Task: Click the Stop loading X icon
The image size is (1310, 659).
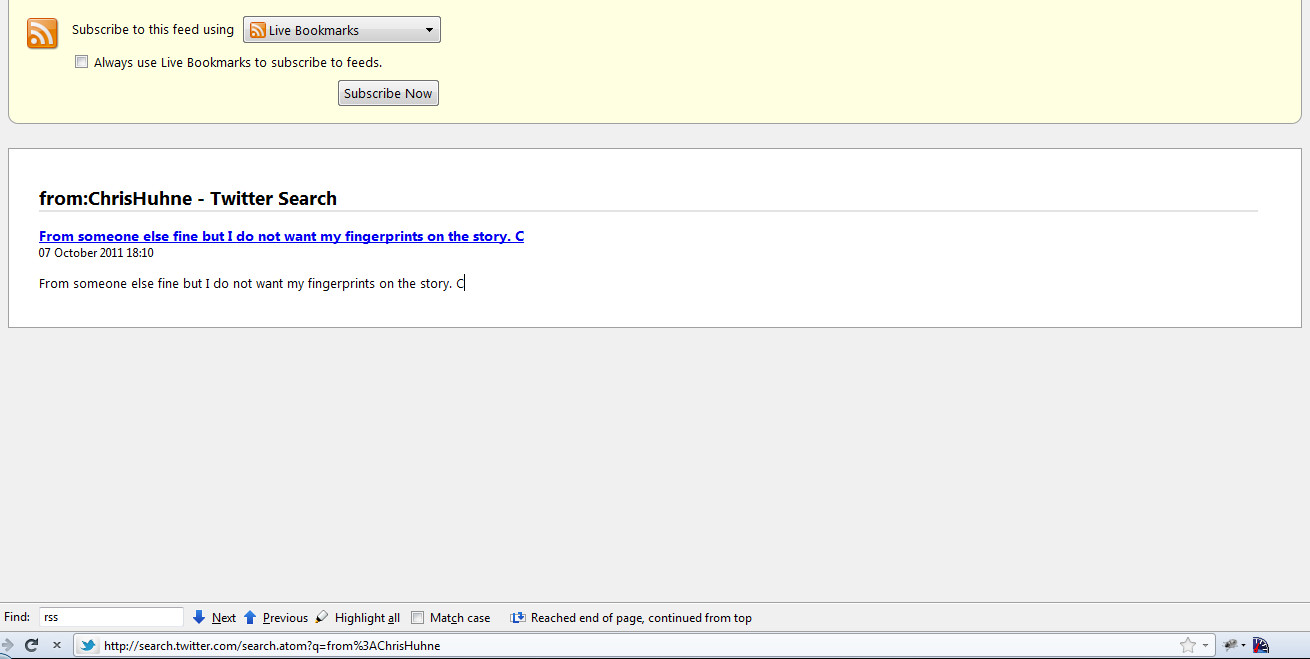Action: (57, 645)
